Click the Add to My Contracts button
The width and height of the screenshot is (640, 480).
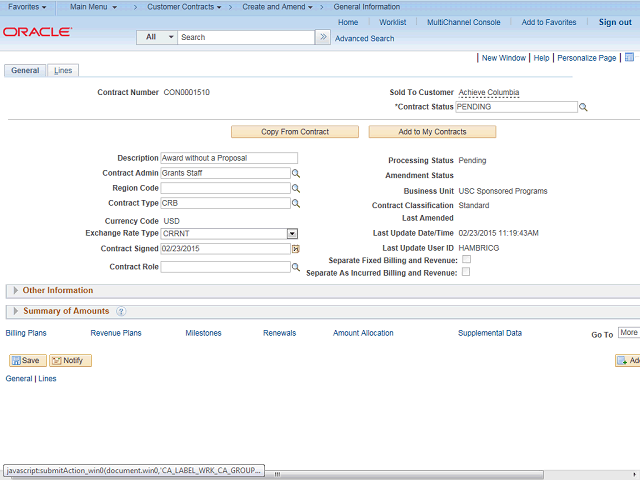pos(432,132)
